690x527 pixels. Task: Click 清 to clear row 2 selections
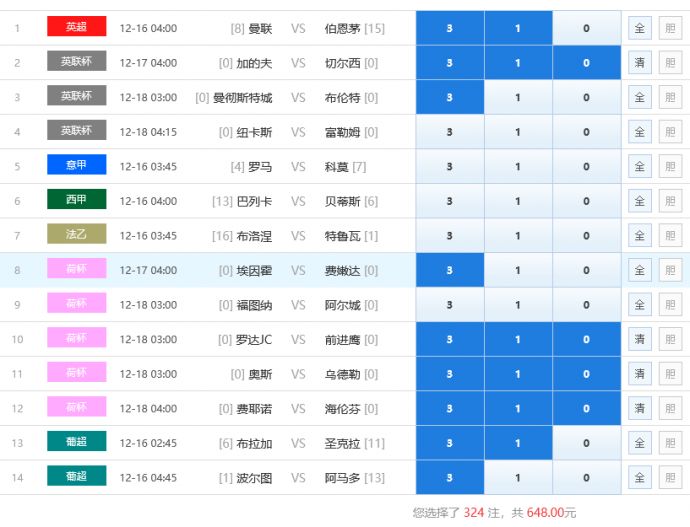pyautogui.click(x=640, y=63)
